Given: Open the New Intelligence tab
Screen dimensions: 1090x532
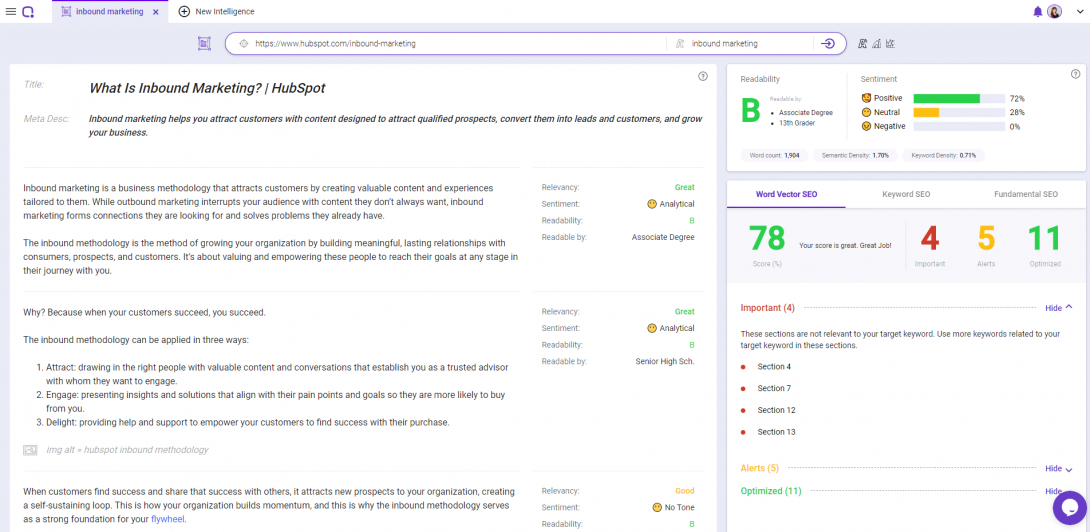Looking at the screenshot, I should (225, 12).
